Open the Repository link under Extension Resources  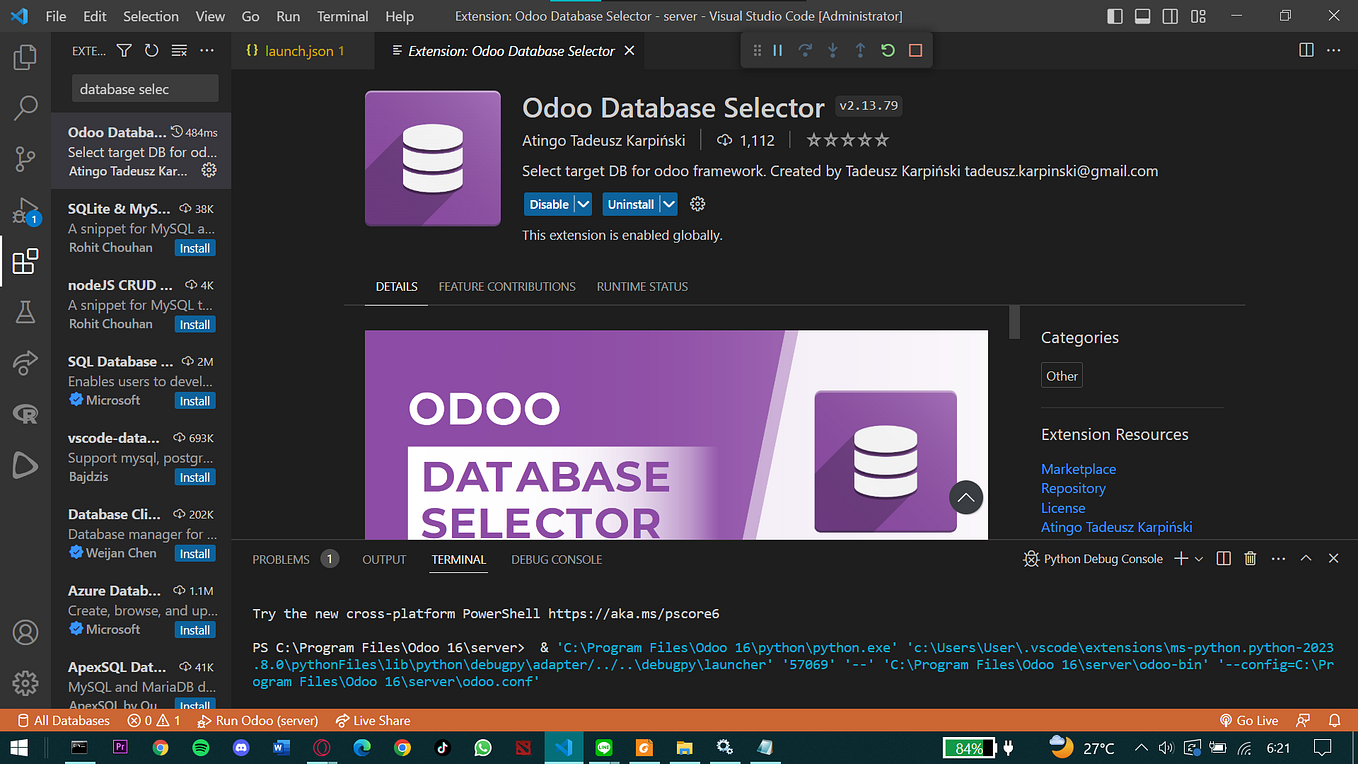[x=1073, y=488]
